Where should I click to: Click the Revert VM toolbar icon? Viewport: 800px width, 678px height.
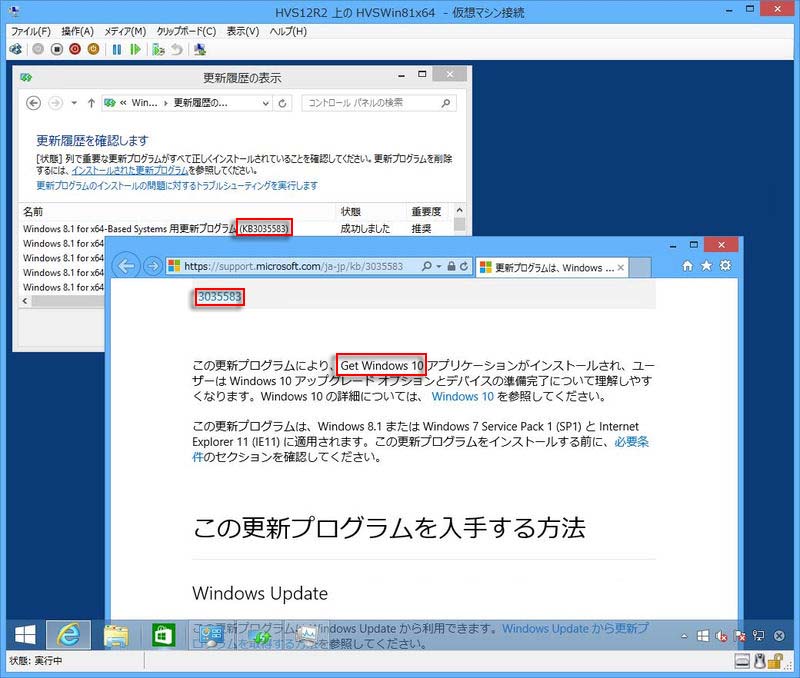(x=177, y=49)
